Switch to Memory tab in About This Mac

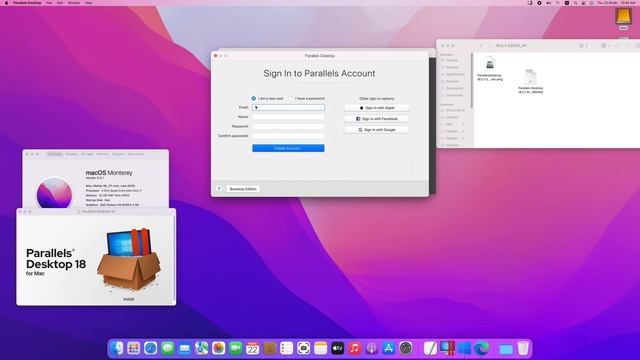(x=102, y=154)
